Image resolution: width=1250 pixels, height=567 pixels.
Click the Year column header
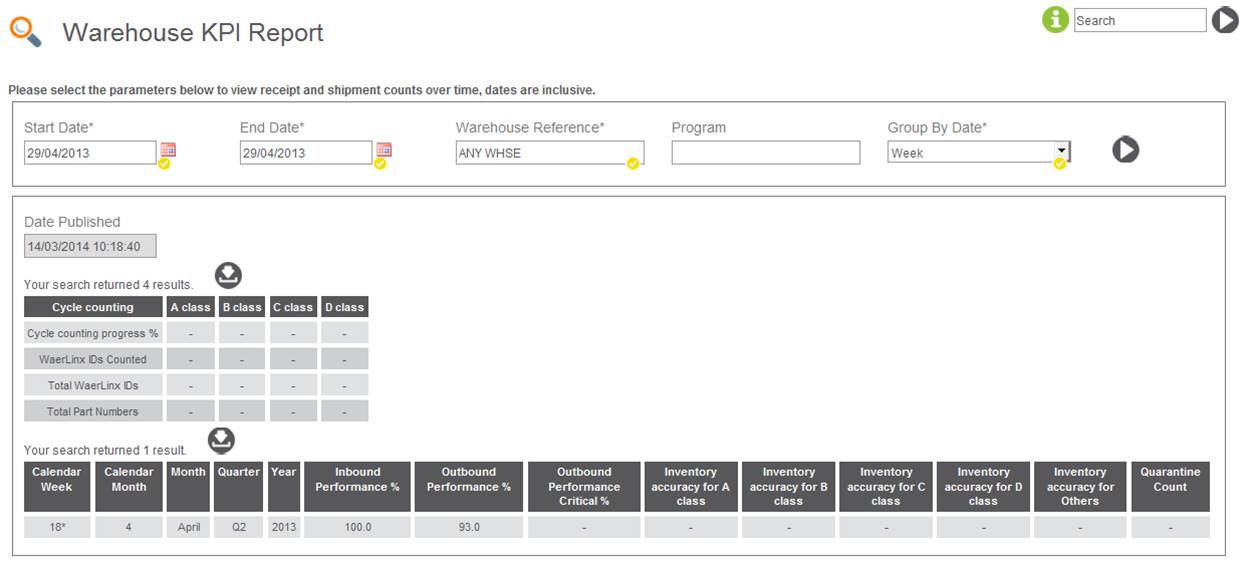tap(284, 487)
